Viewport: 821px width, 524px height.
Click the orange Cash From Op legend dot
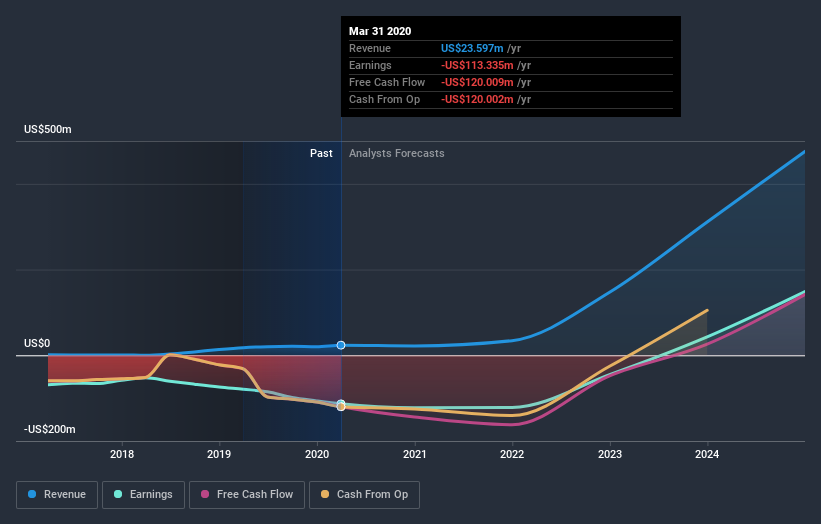pyautogui.click(x=325, y=494)
